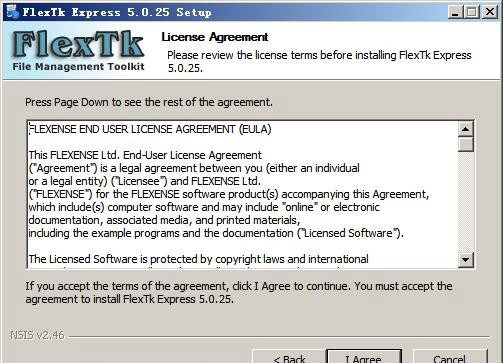Go back with the Back button
503x363 pixels.
click(289, 356)
